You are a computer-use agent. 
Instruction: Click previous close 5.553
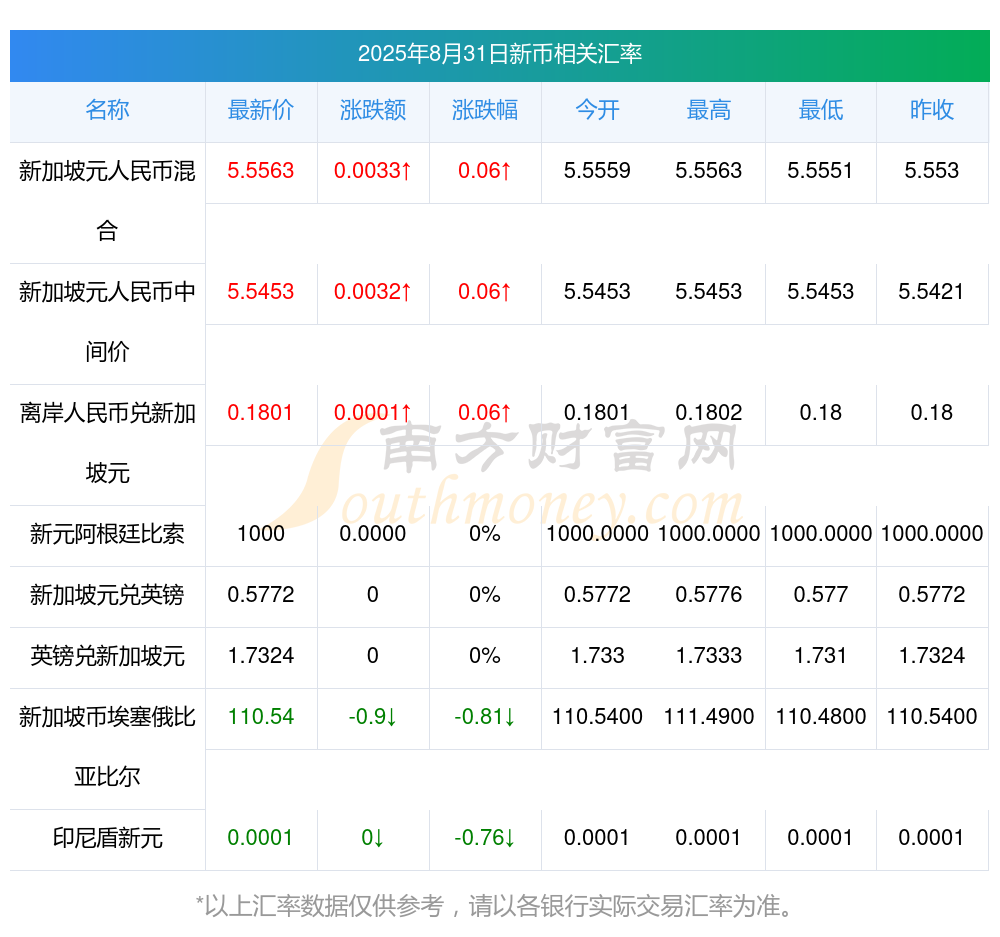(x=932, y=171)
